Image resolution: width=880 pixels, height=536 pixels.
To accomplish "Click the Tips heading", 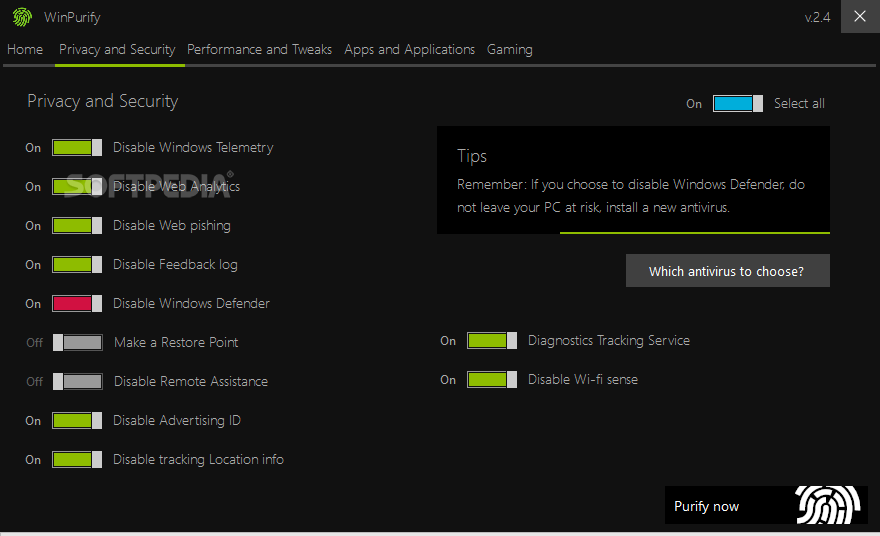I will (472, 156).
